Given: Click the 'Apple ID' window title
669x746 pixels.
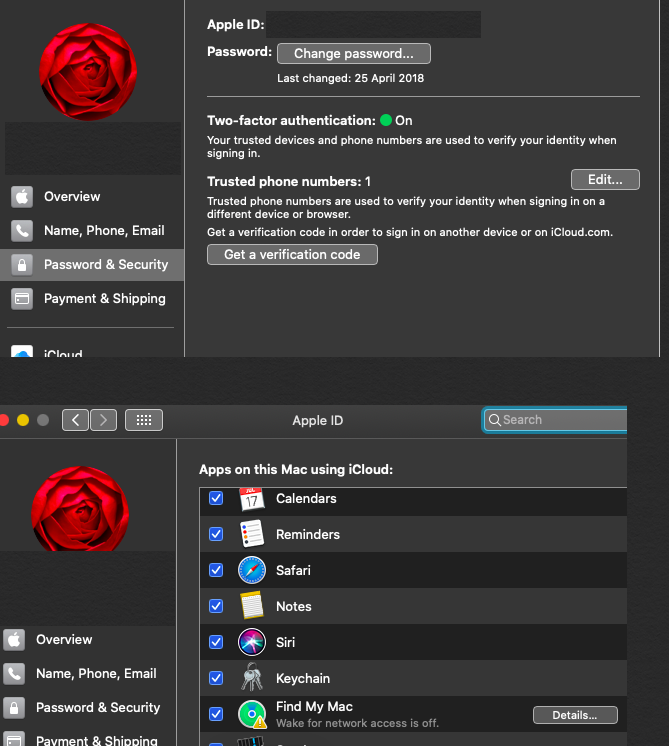Looking at the screenshot, I should point(317,421).
